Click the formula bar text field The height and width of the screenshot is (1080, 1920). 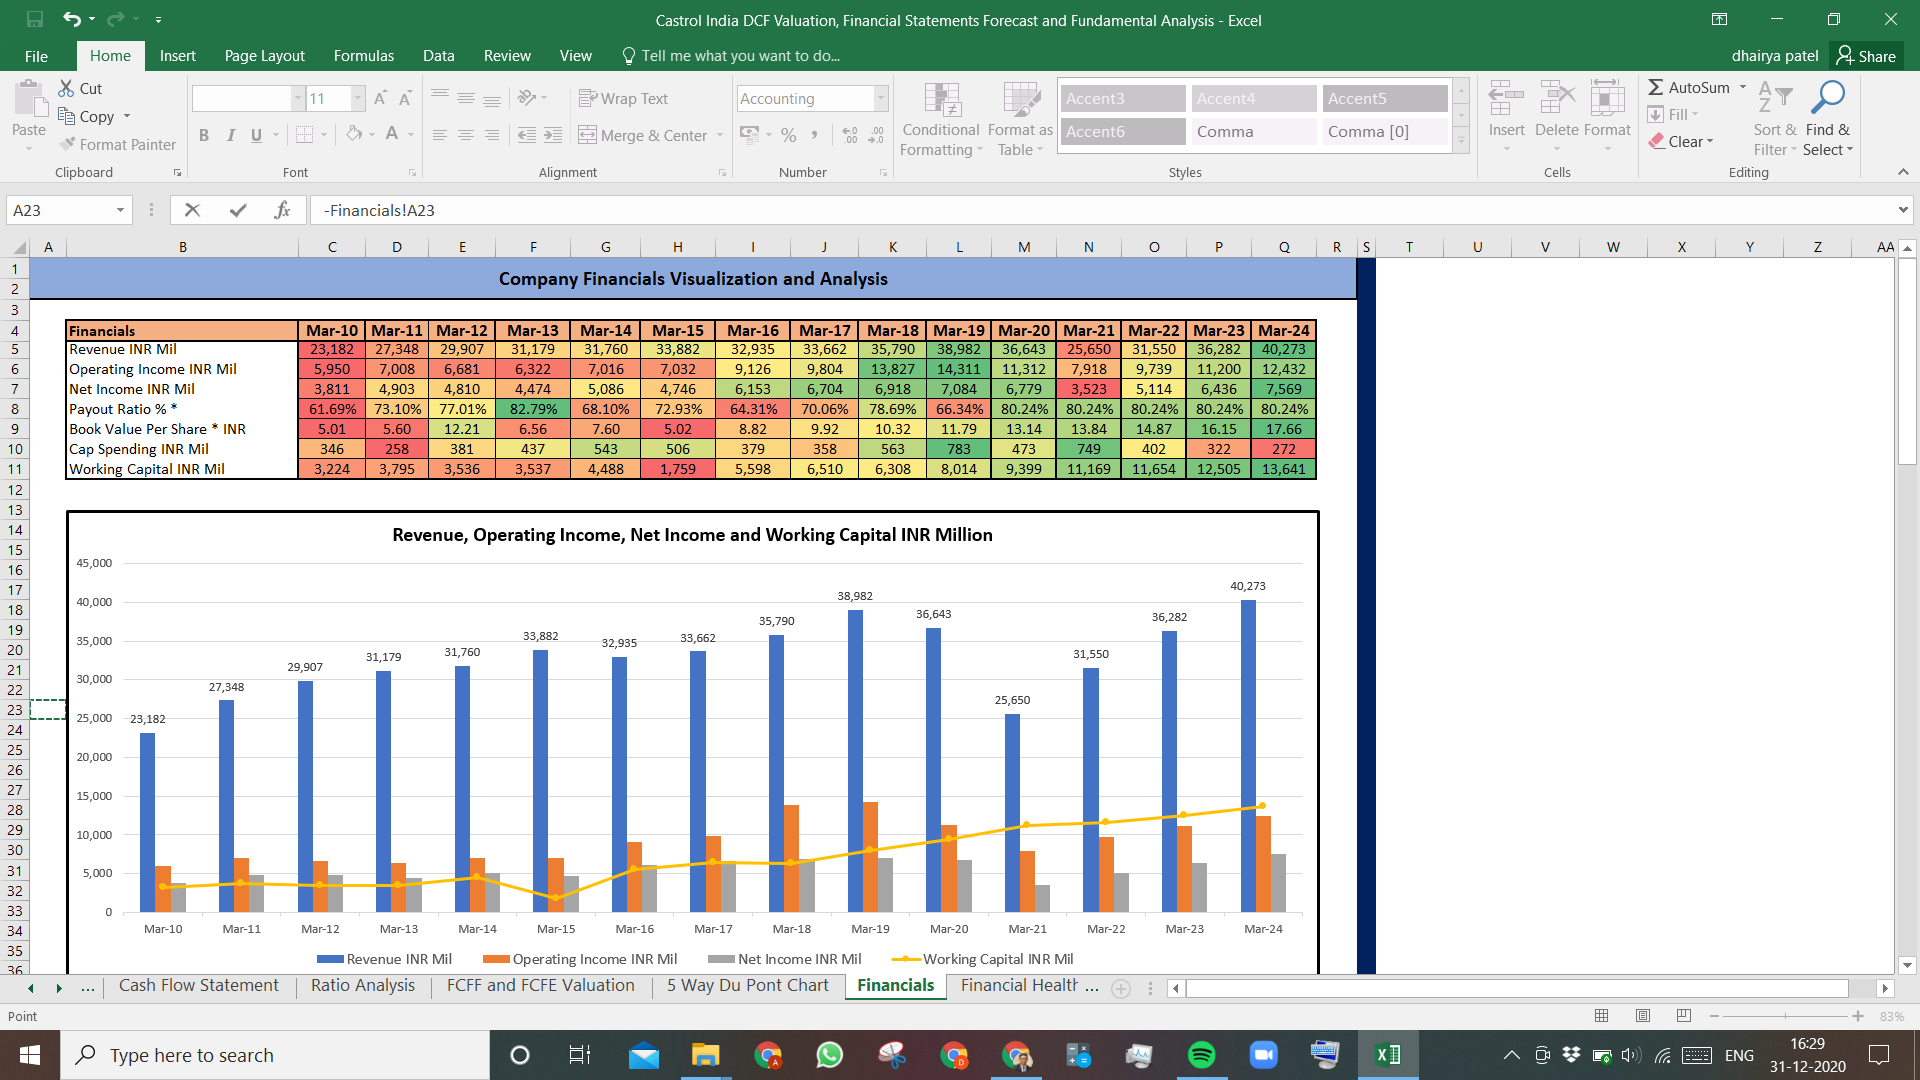(x=1100, y=210)
